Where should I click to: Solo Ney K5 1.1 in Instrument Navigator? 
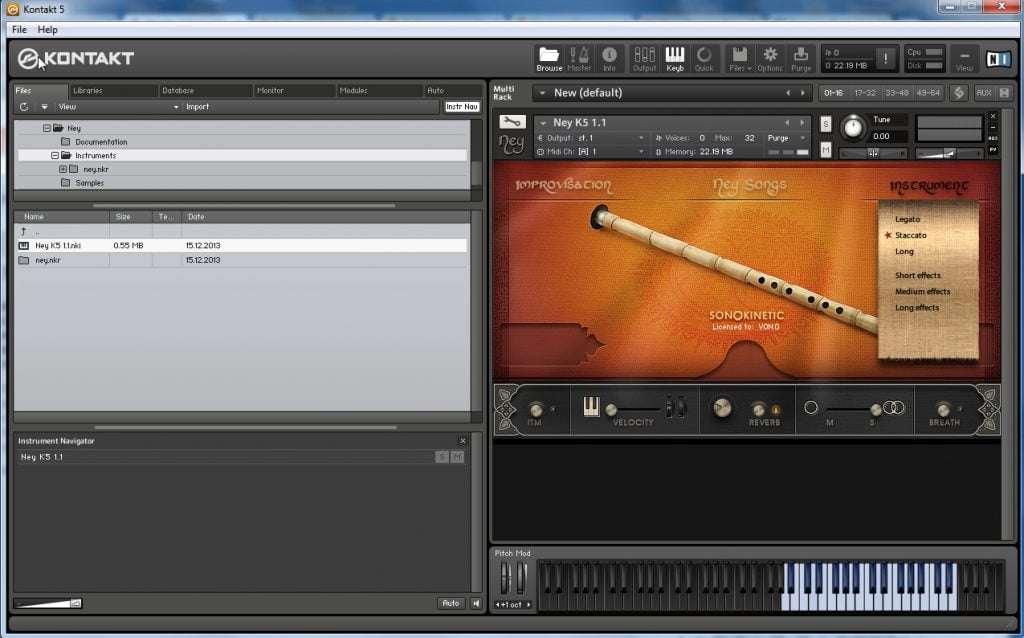pyautogui.click(x=441, y=457)
